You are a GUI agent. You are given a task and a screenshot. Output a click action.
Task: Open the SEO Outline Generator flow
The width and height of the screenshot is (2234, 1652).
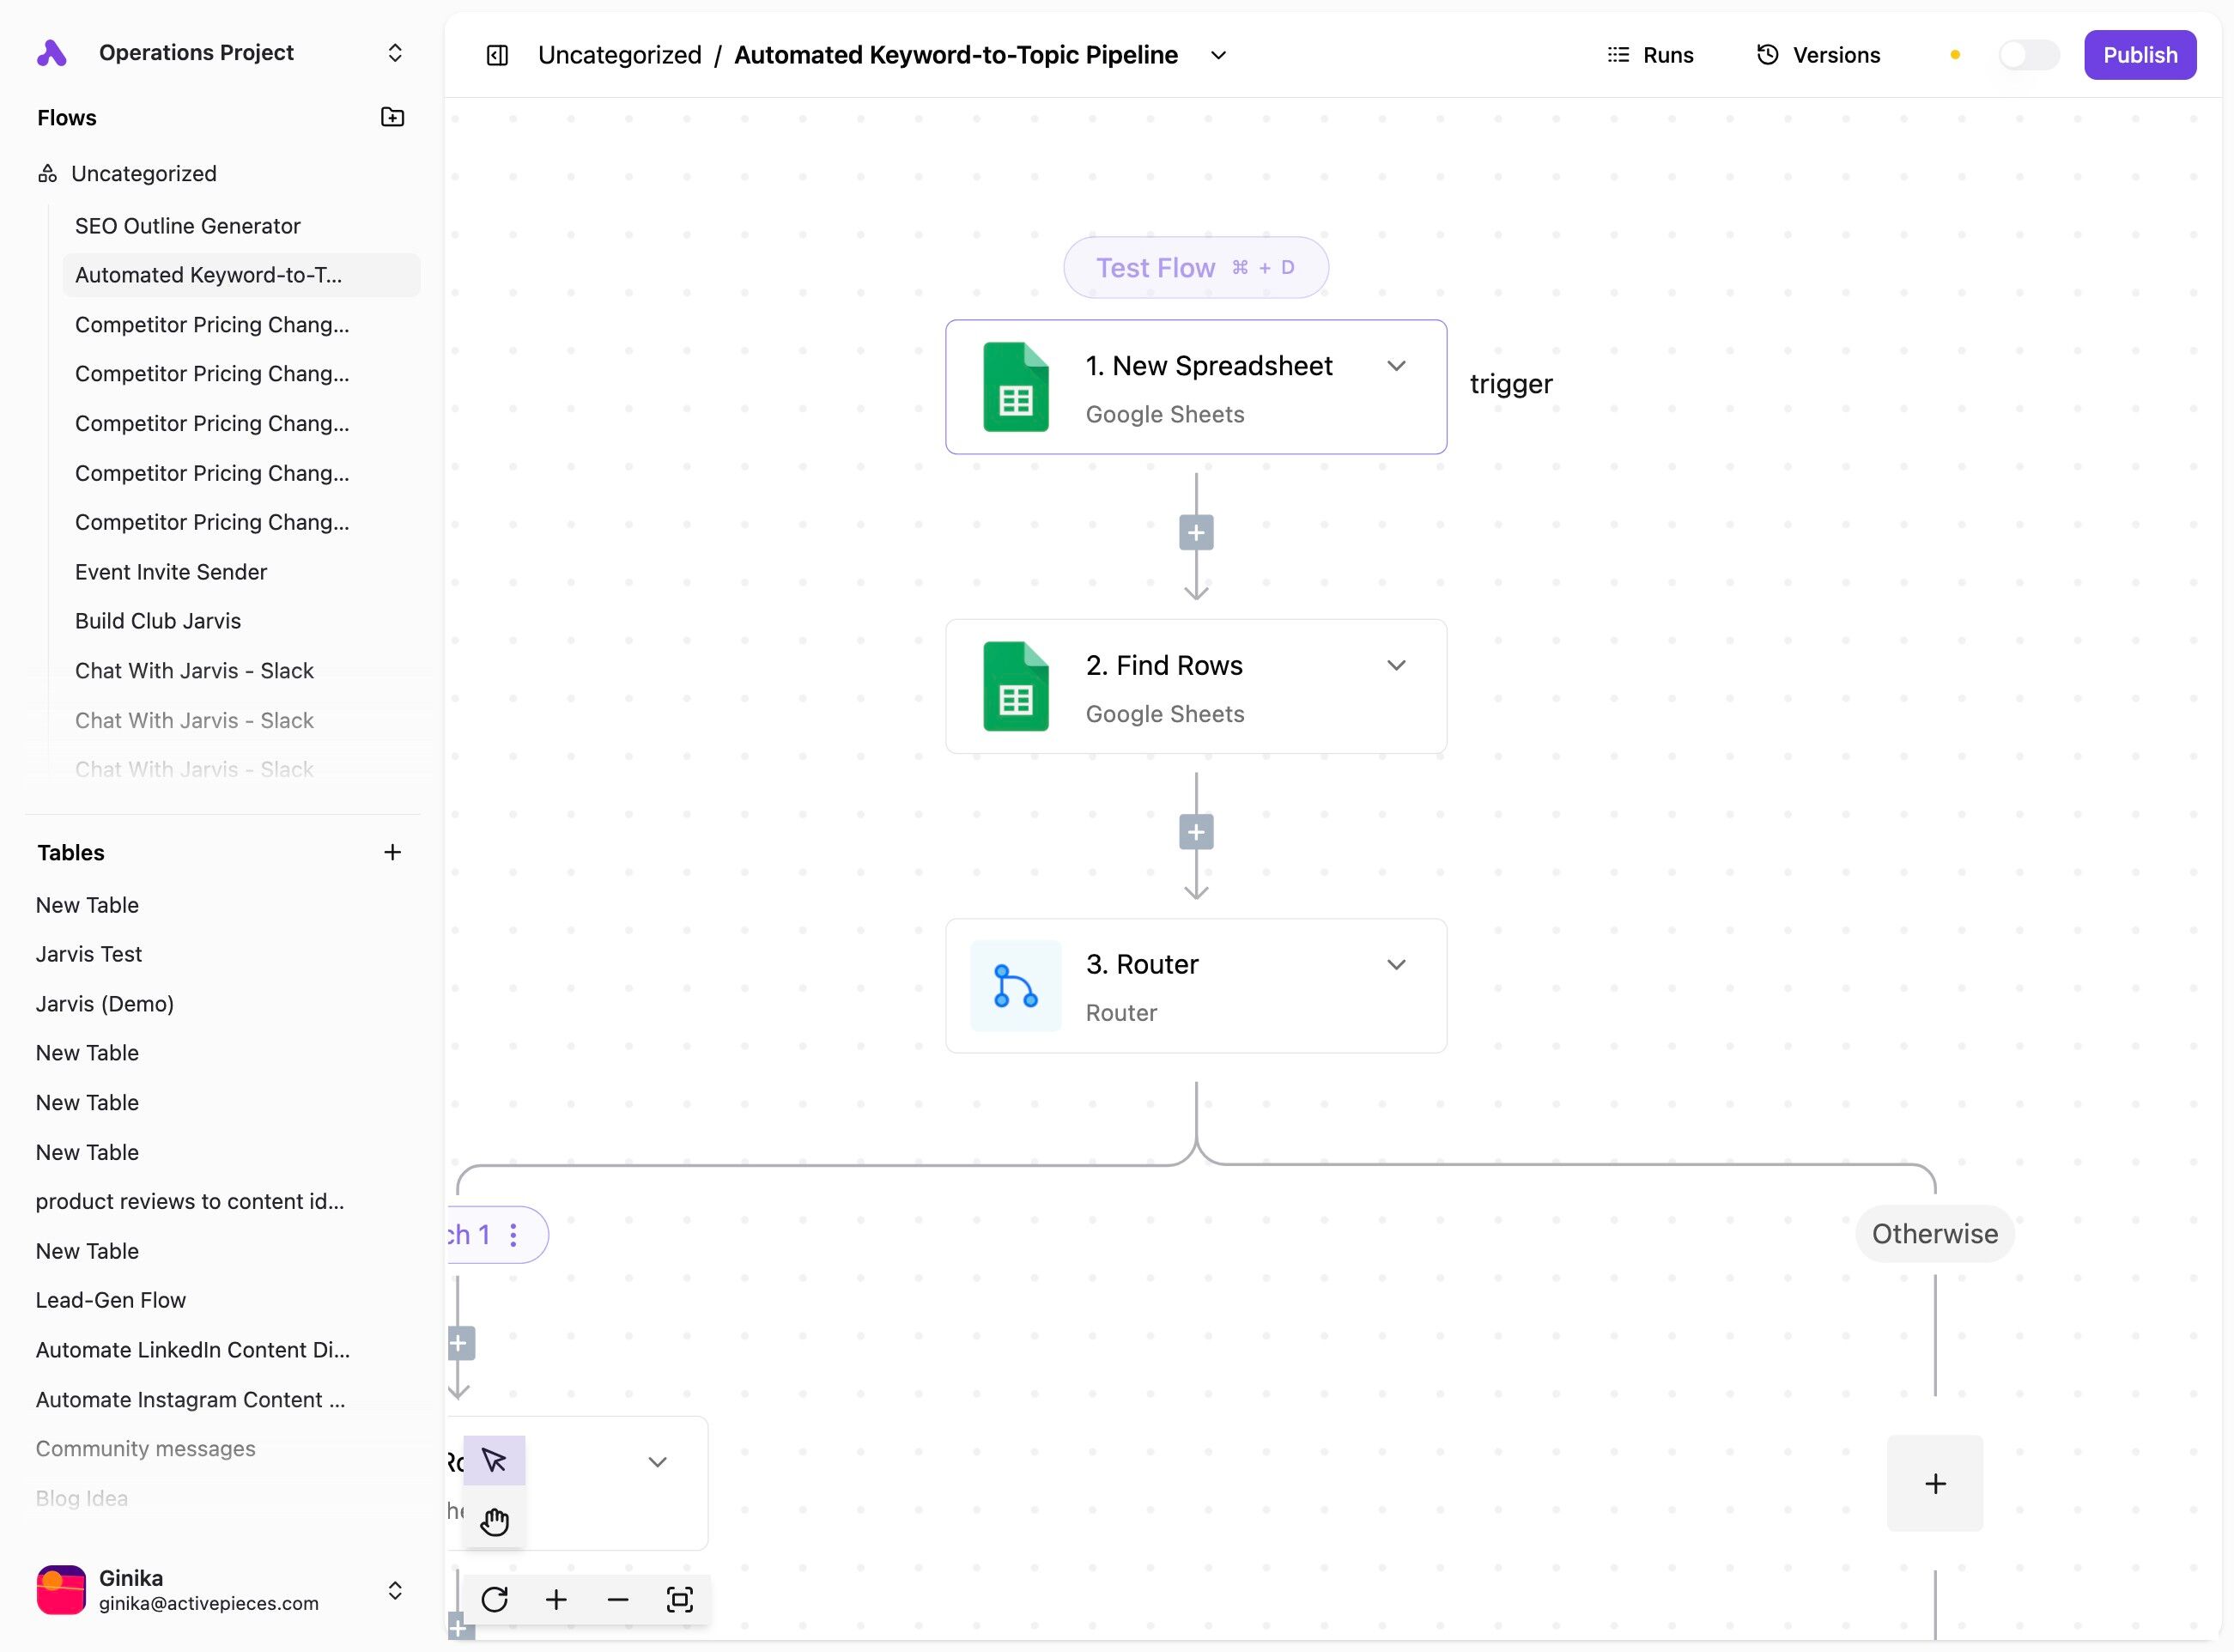tap(188, 226)
